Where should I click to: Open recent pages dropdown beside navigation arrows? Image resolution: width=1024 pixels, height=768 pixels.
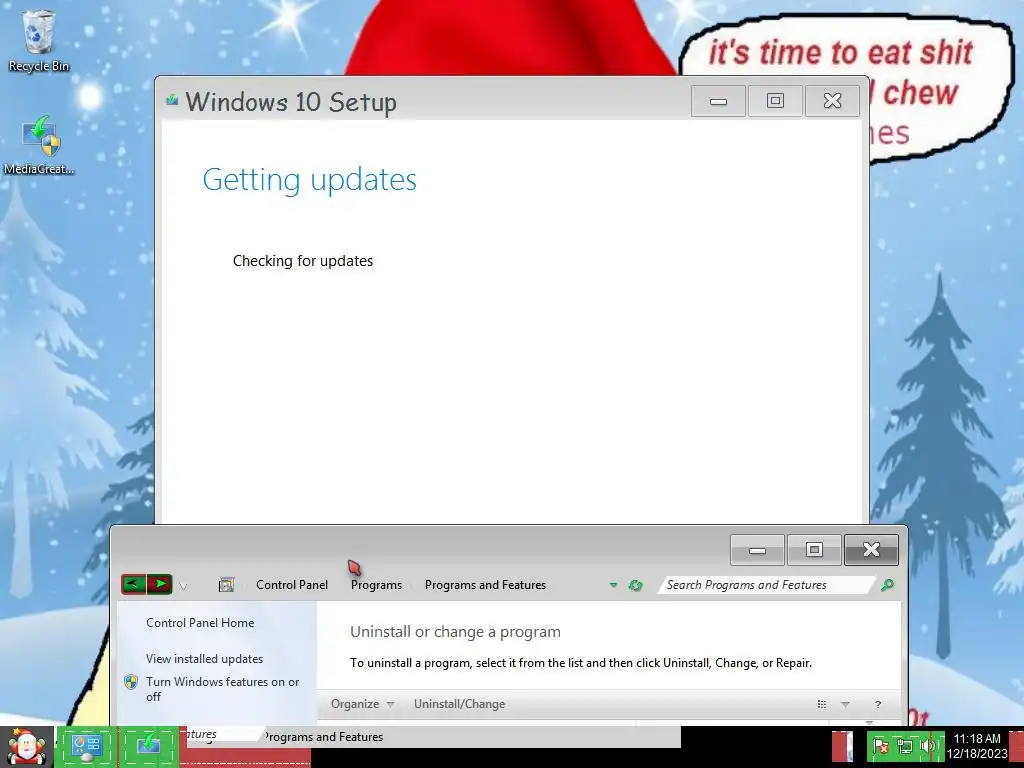[184, 586]
